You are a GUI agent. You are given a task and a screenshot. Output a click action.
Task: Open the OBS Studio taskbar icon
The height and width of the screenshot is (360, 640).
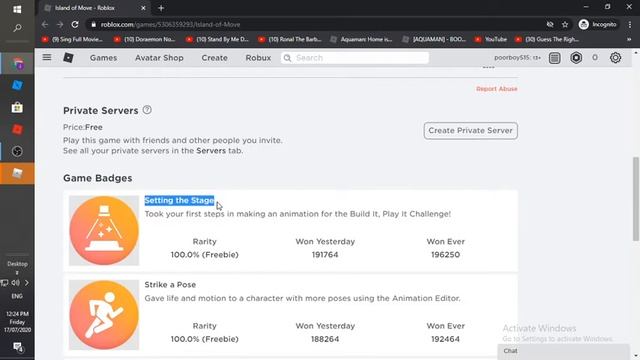coord(17,151)
